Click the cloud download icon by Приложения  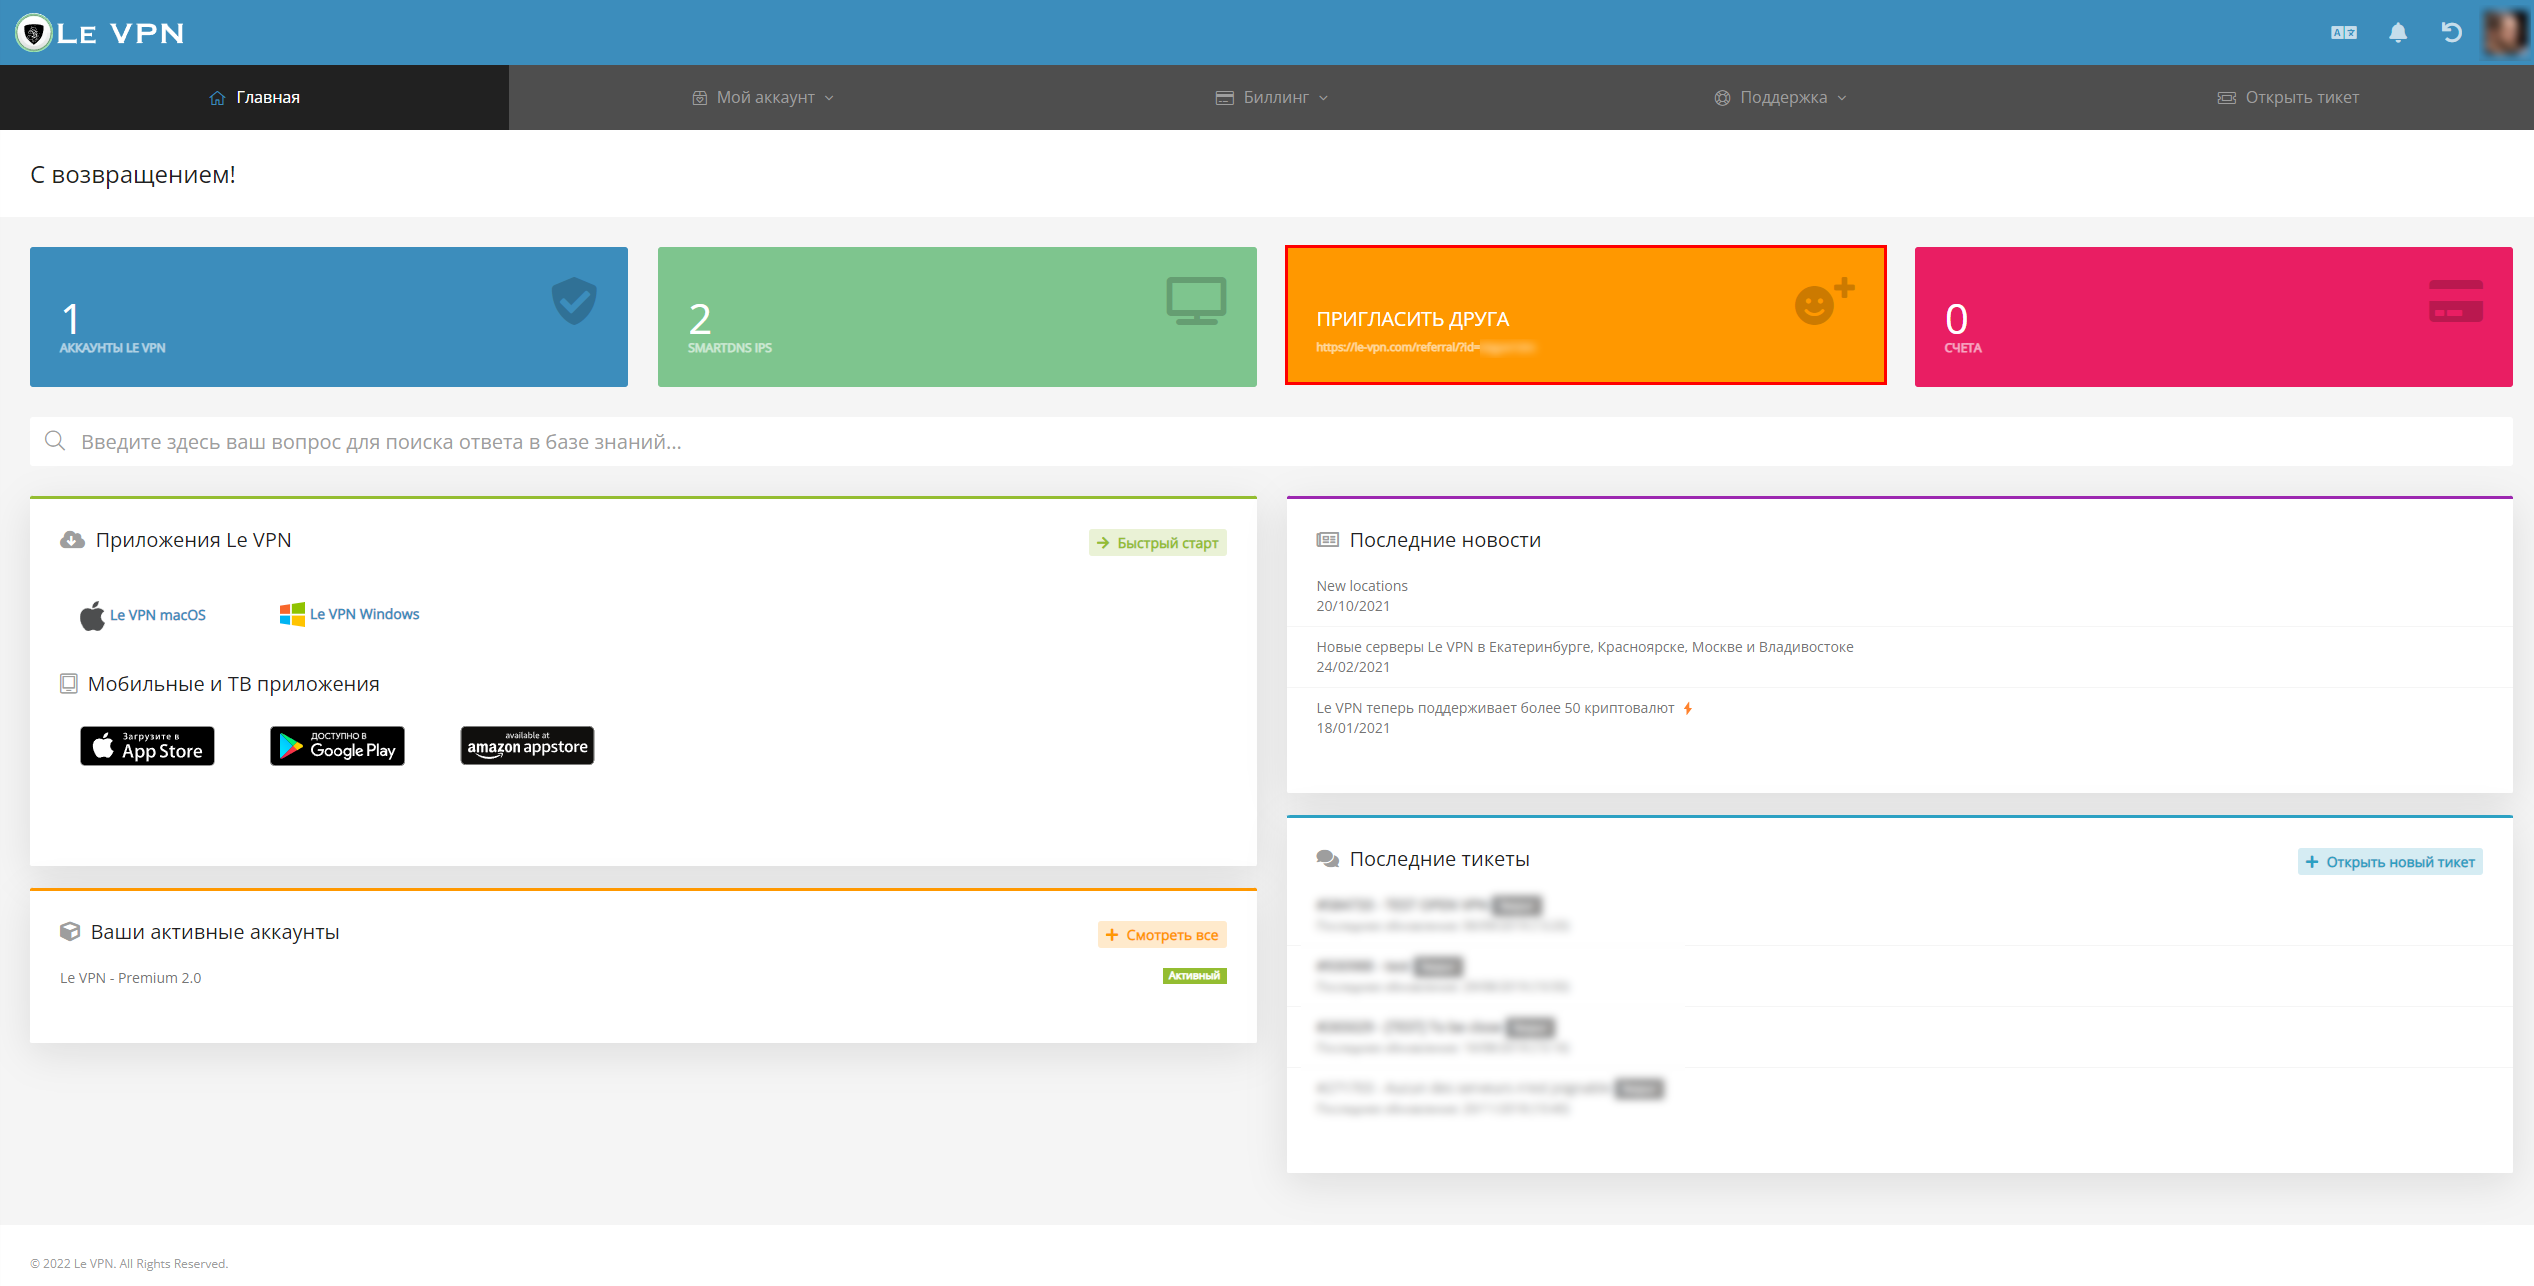pos(72,540)
